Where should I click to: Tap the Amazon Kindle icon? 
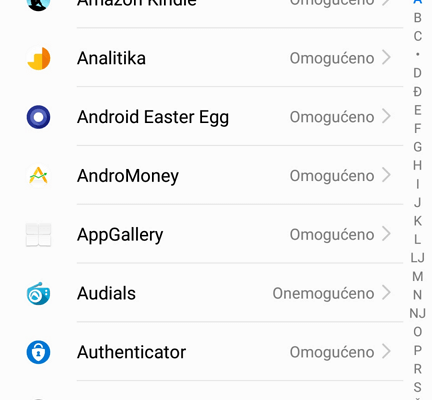tap(38, 4)
